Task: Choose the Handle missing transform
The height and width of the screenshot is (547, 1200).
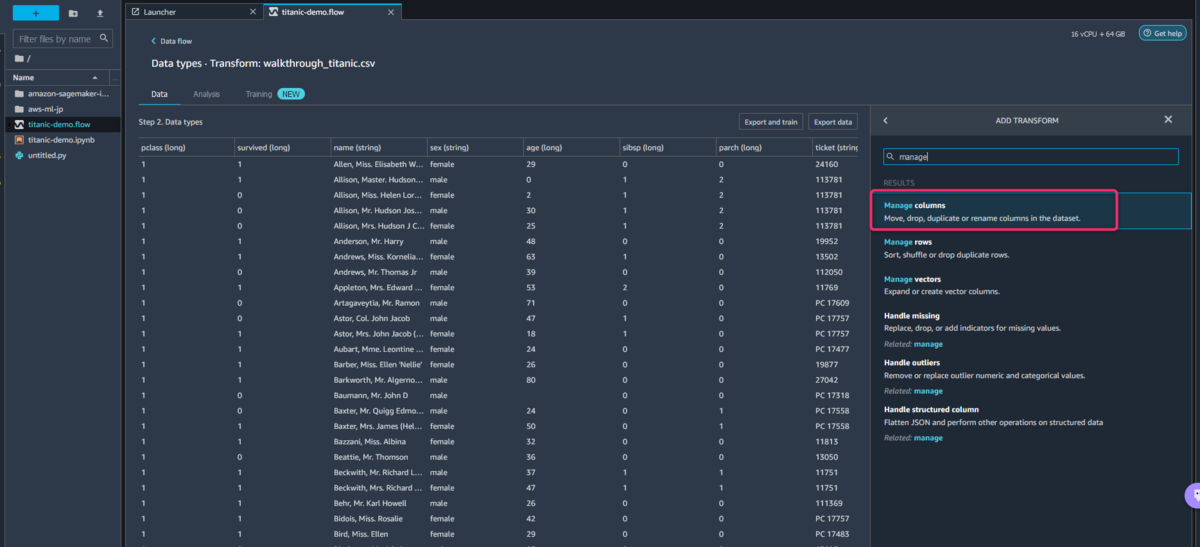Action: click(x=1030, y=329)
